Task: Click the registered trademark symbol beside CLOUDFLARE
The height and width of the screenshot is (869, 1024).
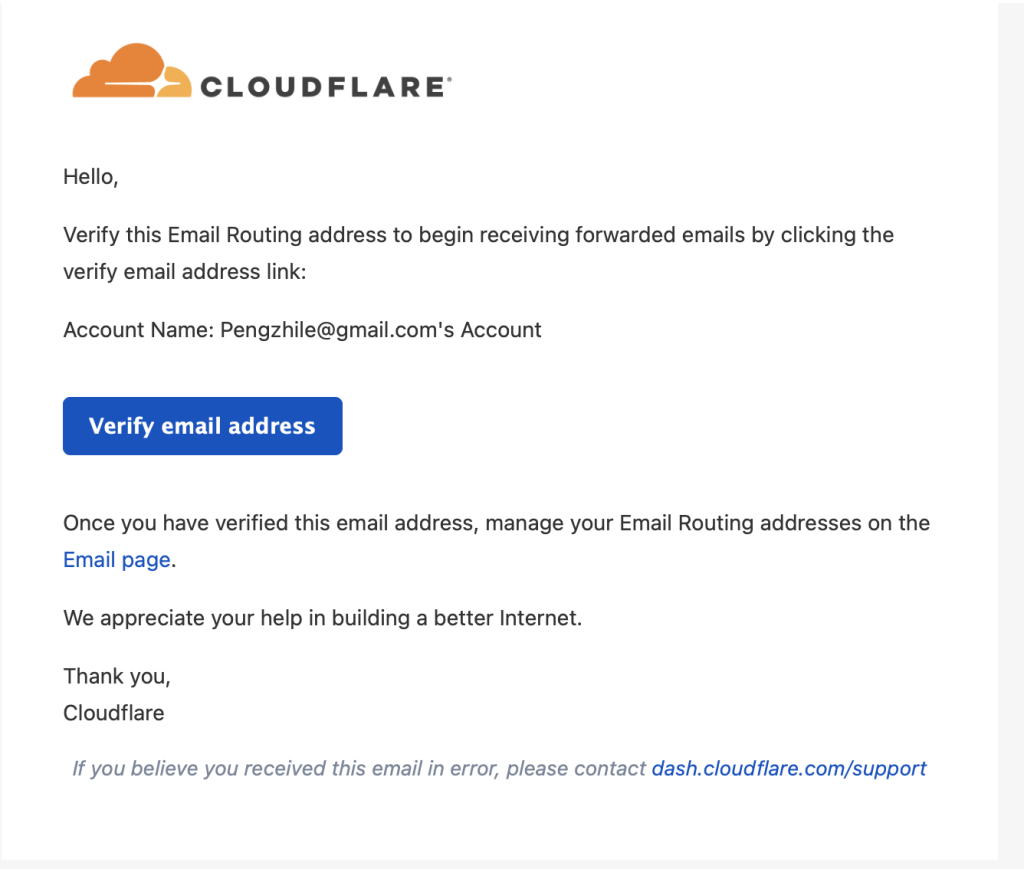Action: 449,79
